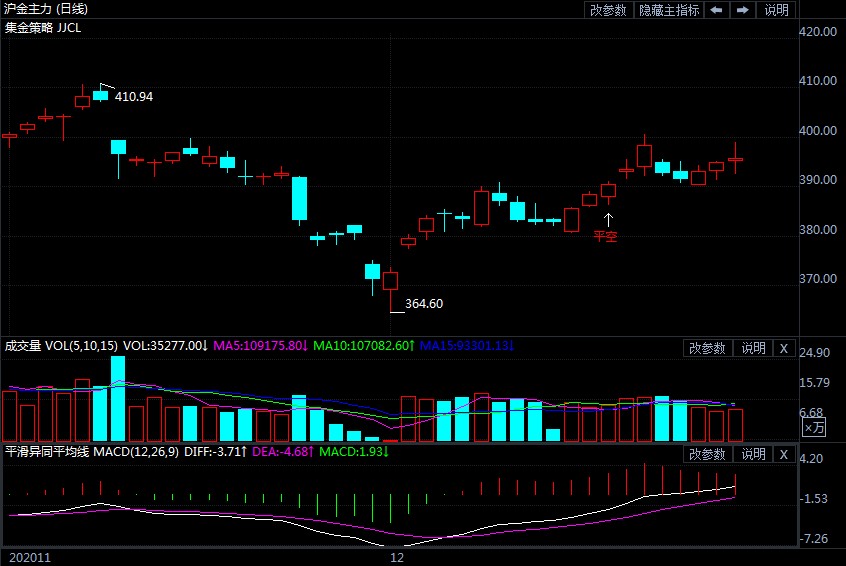This screenshot has width=846, height=566.
Task: Open 说明 in the MACD panel
Action: (753, 454)
